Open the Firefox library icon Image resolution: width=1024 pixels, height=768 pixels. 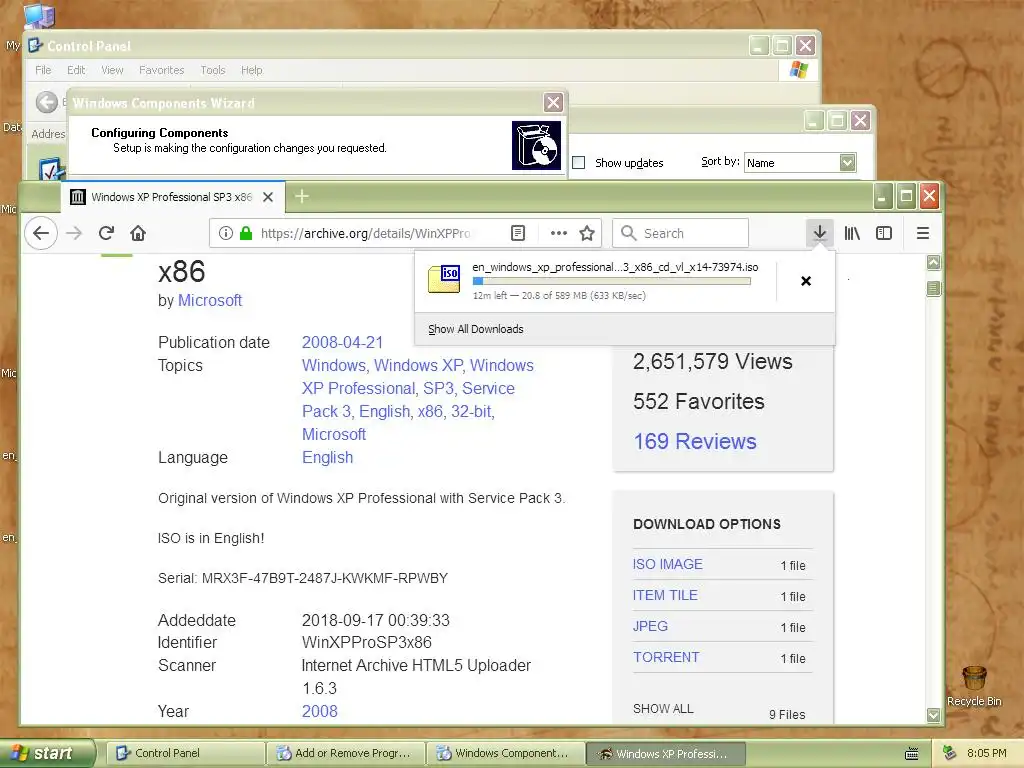pyautogui.click(x=852, y=233)
